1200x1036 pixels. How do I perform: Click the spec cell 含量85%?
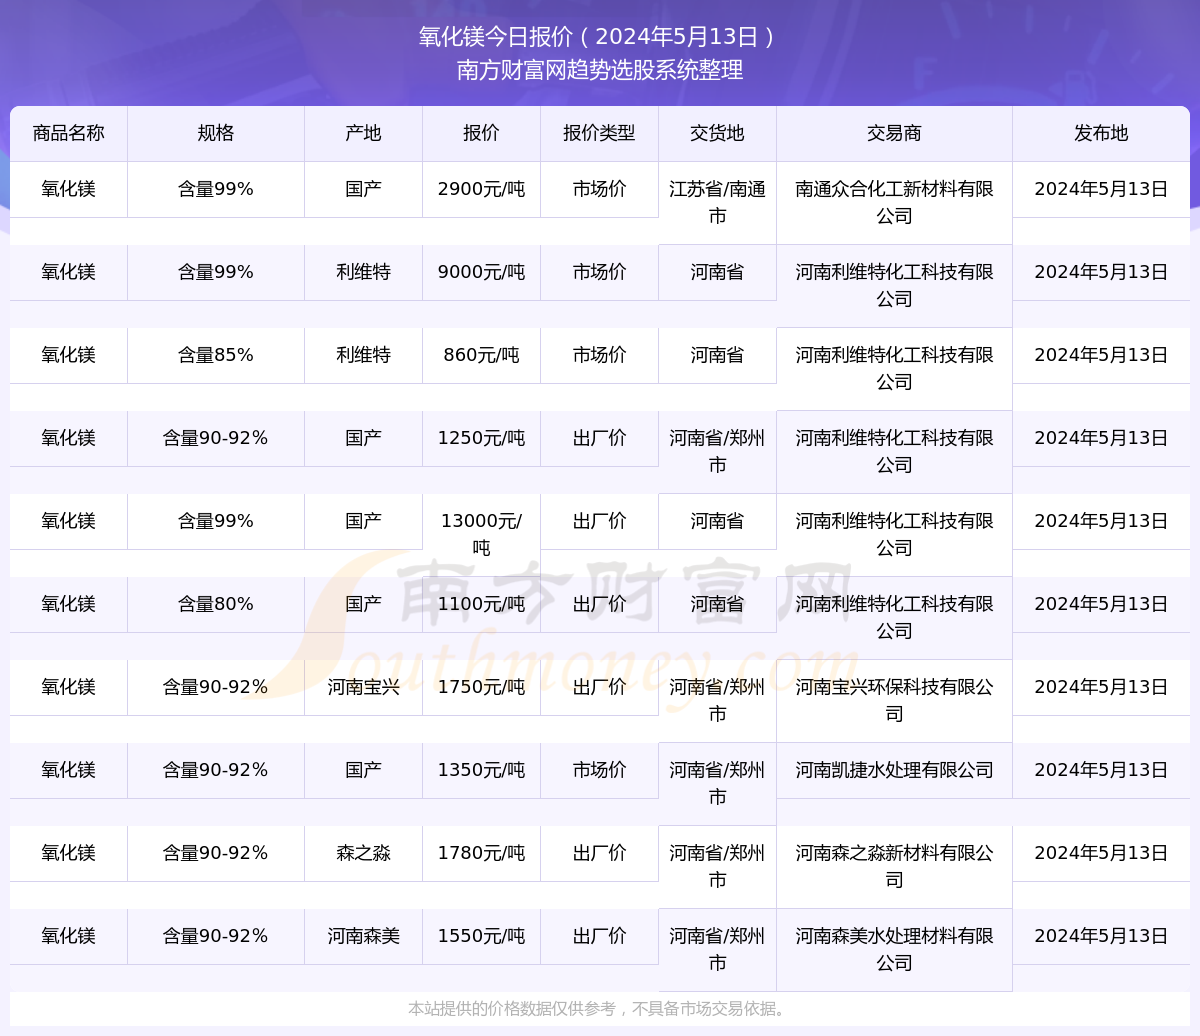coord(216,355)
